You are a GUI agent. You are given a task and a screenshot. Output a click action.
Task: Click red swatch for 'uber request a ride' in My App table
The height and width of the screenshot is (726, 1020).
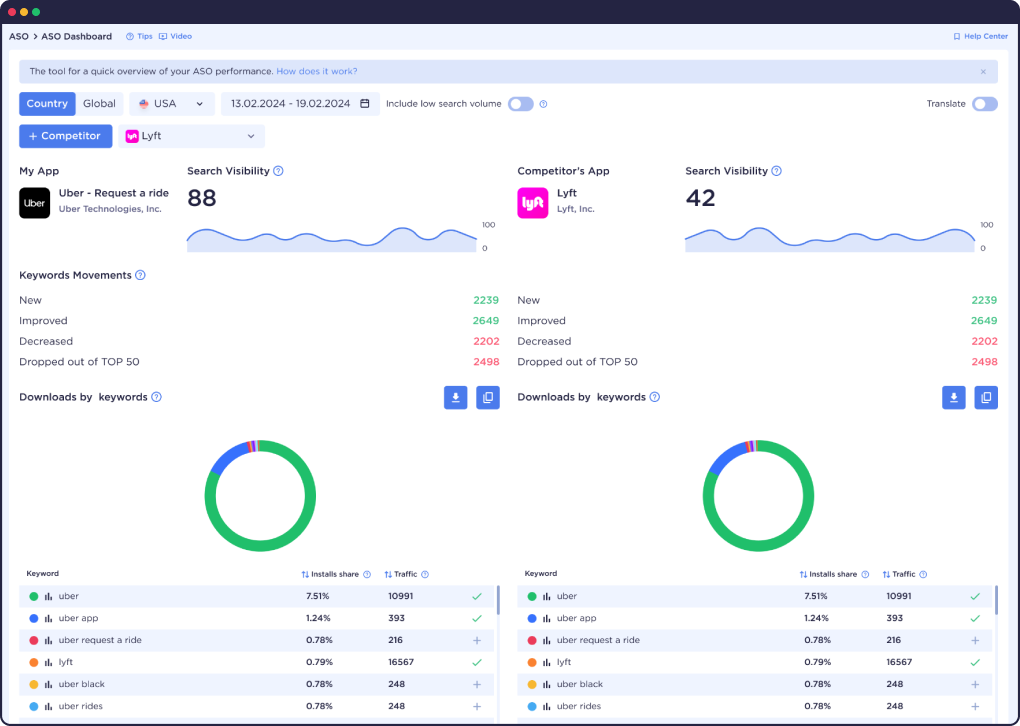pyautogui.click(x=34, y=641)
